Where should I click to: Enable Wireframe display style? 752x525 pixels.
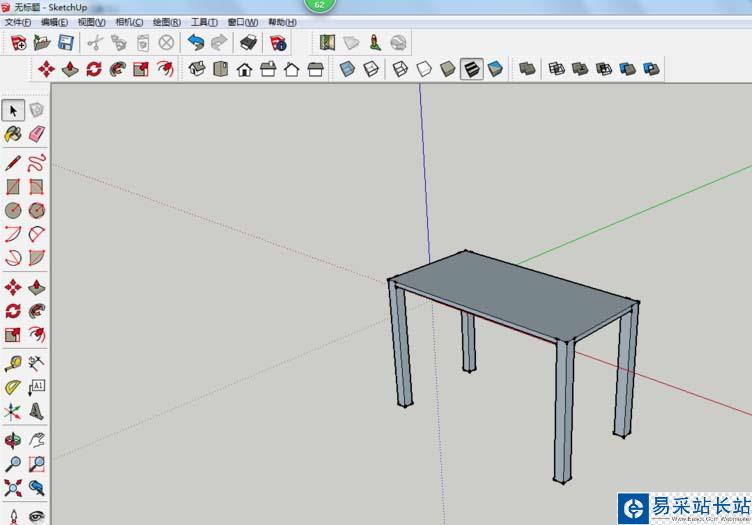point(399,69)
